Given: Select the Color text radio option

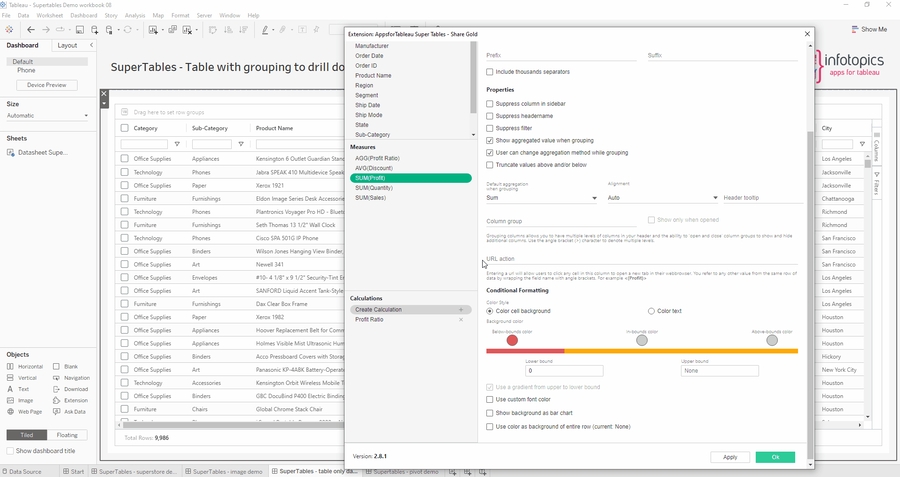Looking at the screenshot, I should point(652,311).
